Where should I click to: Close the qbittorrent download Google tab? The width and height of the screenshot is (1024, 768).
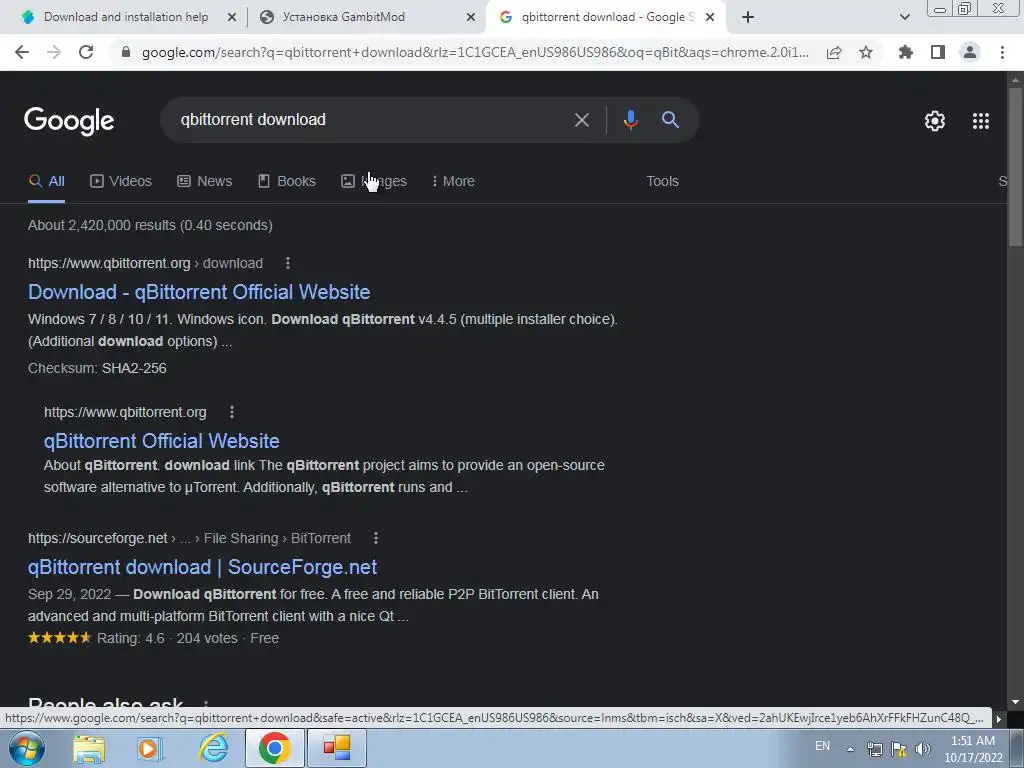(x=710, y=17)
